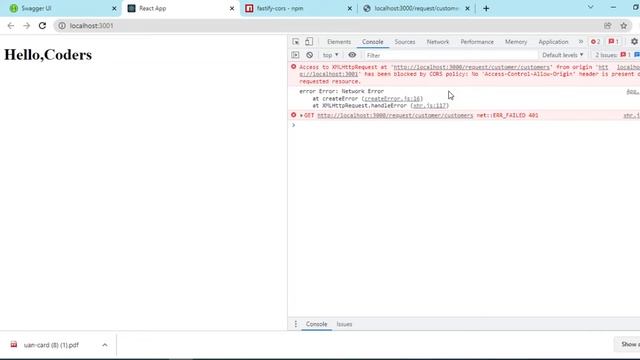
Task: Go back using browser back arrow
Action: tap(11, 26)
